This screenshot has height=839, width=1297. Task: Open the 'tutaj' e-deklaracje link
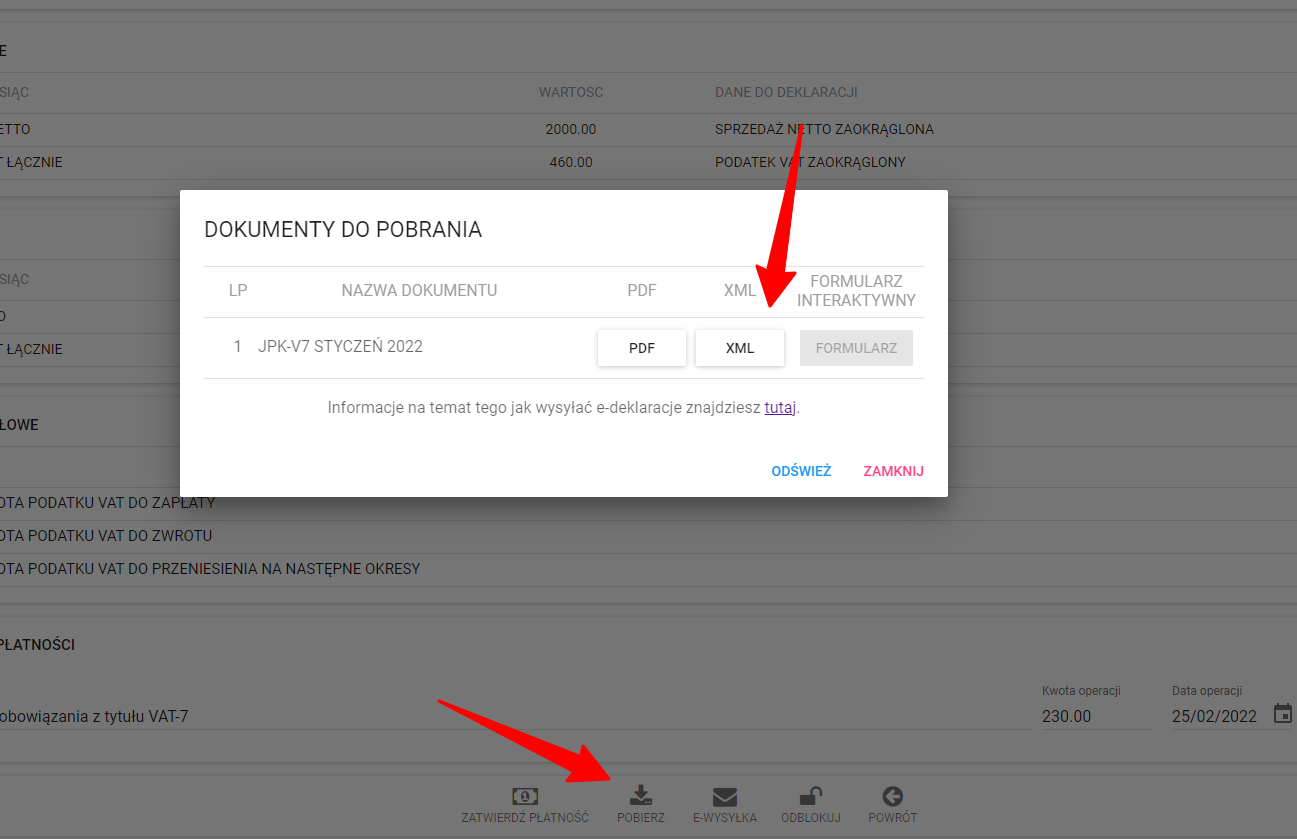780,408
